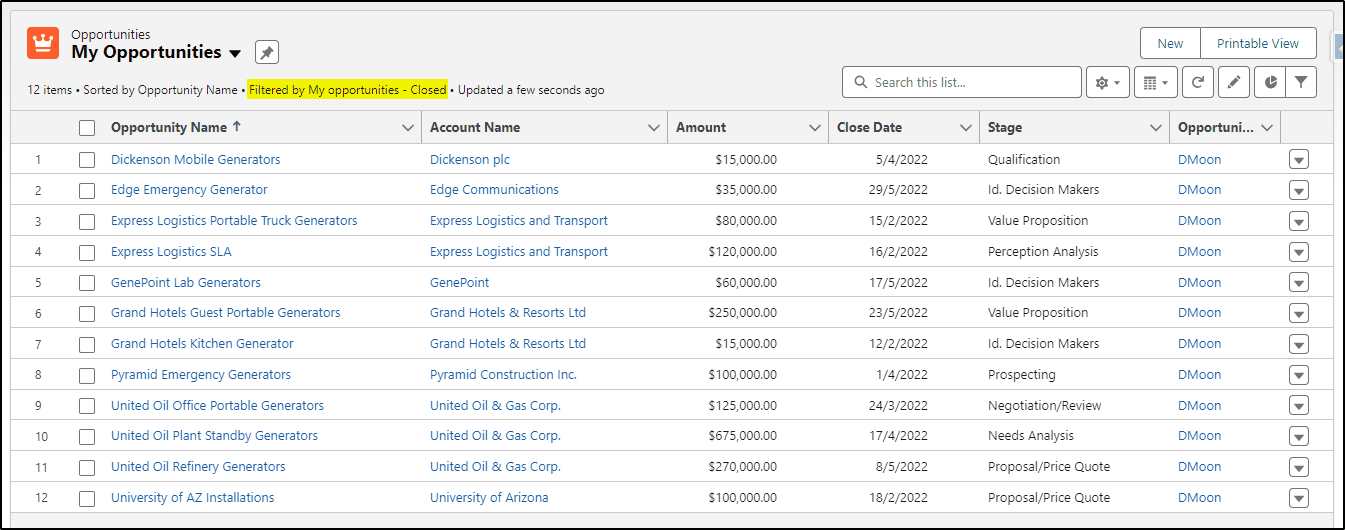Viewport: 1345px width, 530px height.
Task: Click the New button
Action: 1170,43
